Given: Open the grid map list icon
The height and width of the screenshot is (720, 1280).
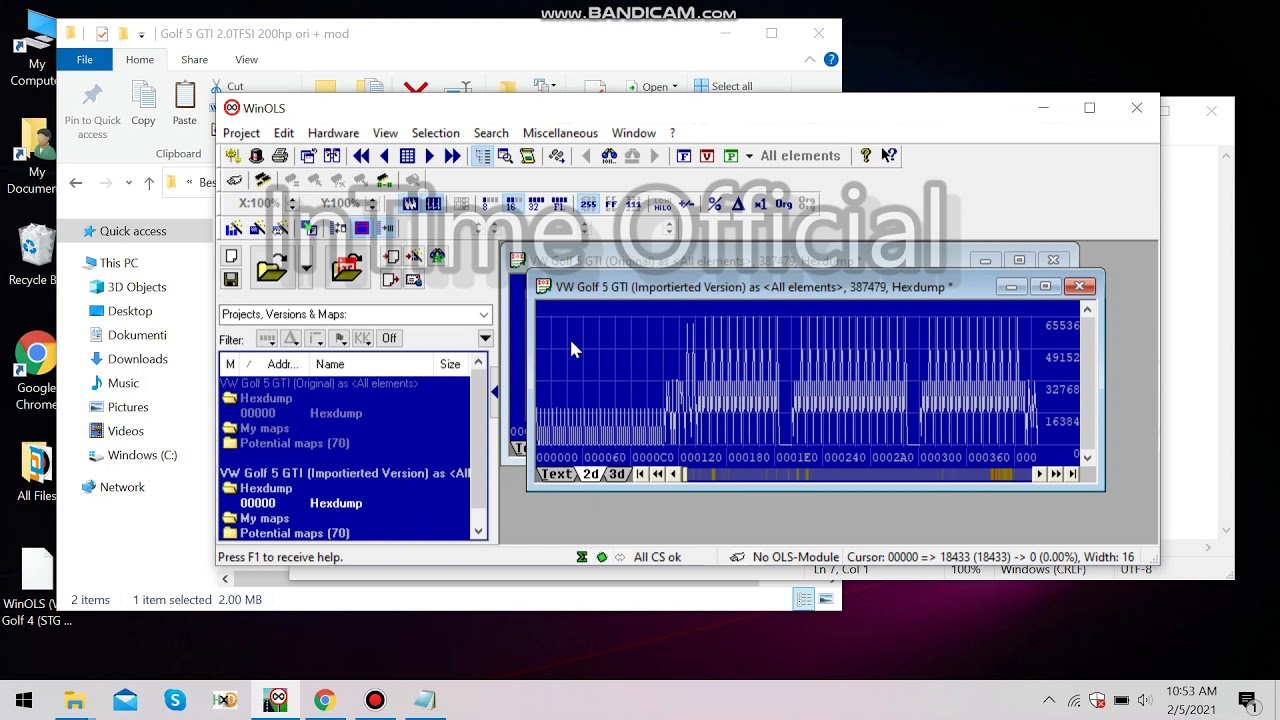Looking at the screenshot, I should coord(407,156).
